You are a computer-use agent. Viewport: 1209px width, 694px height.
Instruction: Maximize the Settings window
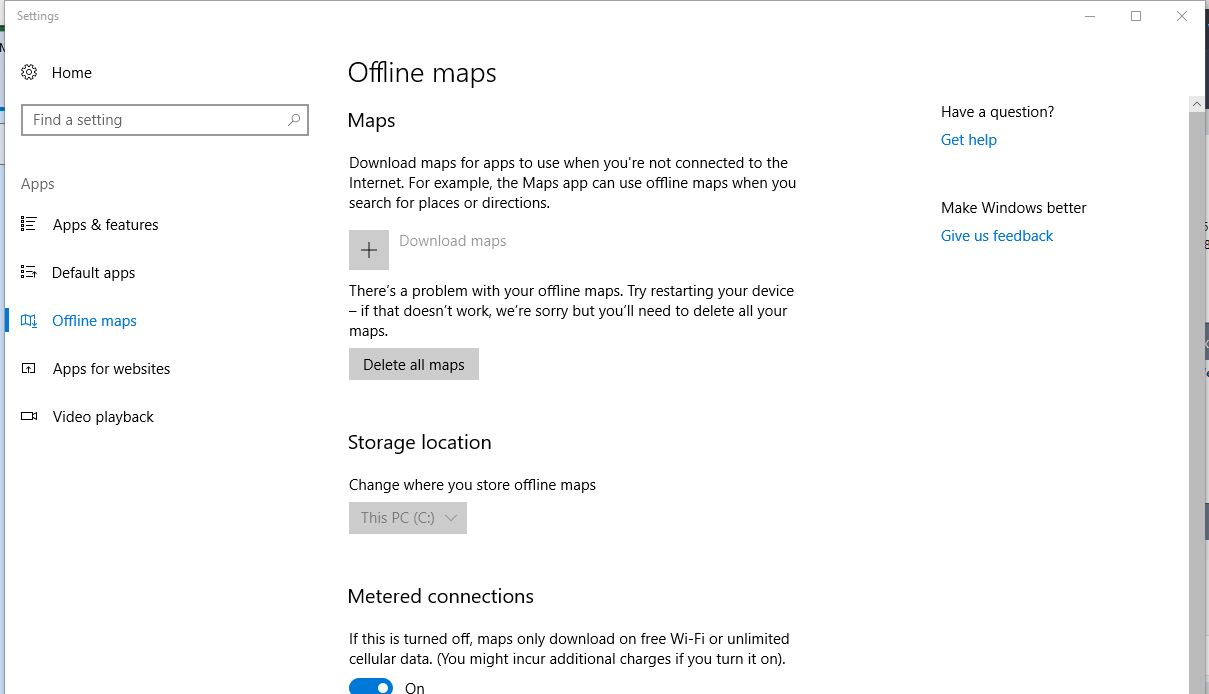(1136, 16)
